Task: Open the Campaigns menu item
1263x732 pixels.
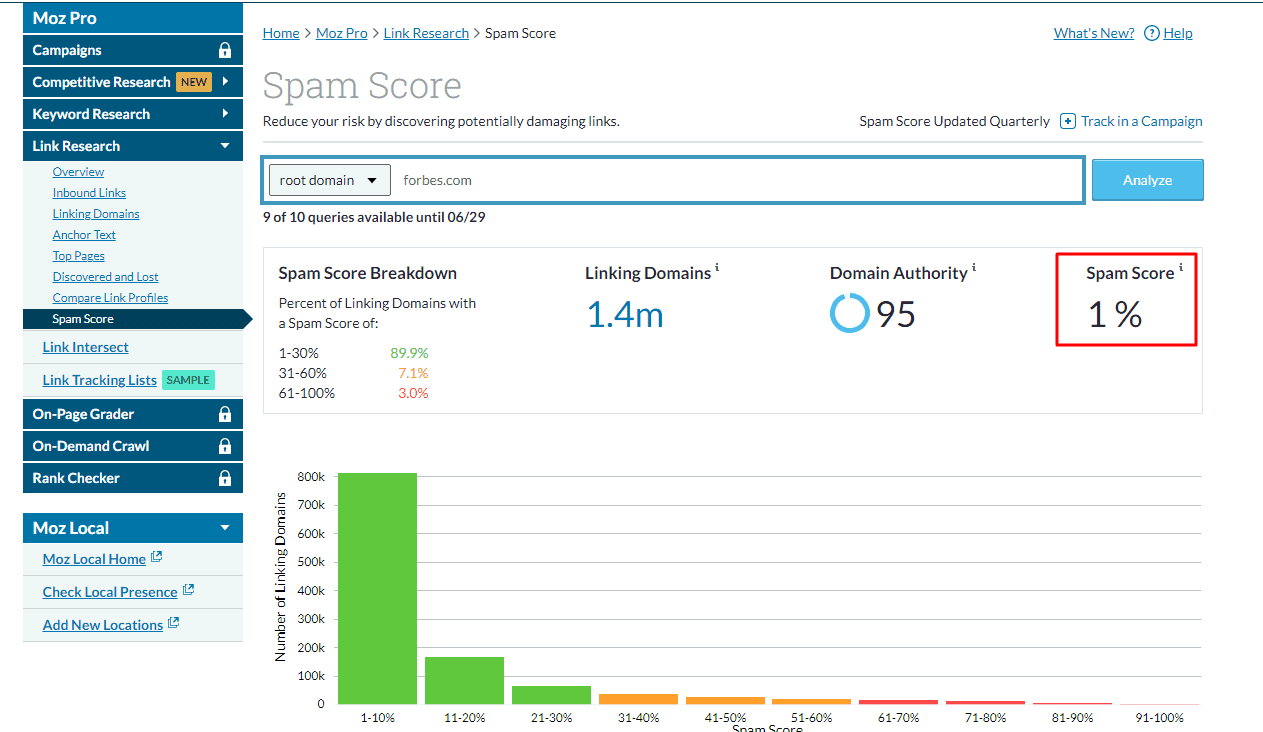Action: 133,50
